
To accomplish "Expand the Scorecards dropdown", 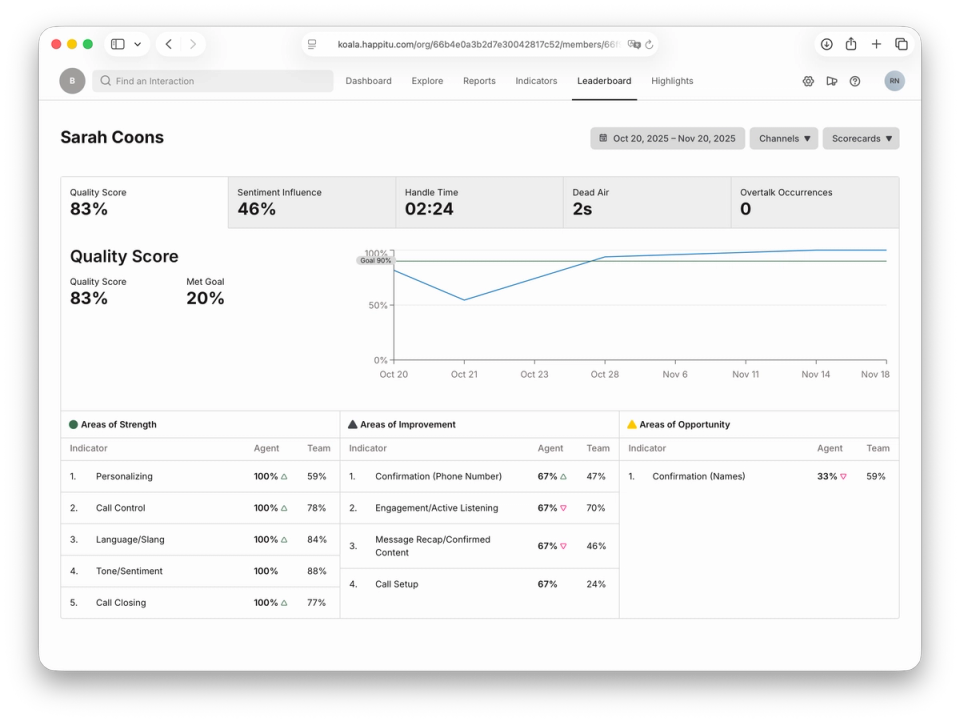I will pos(861,138).
